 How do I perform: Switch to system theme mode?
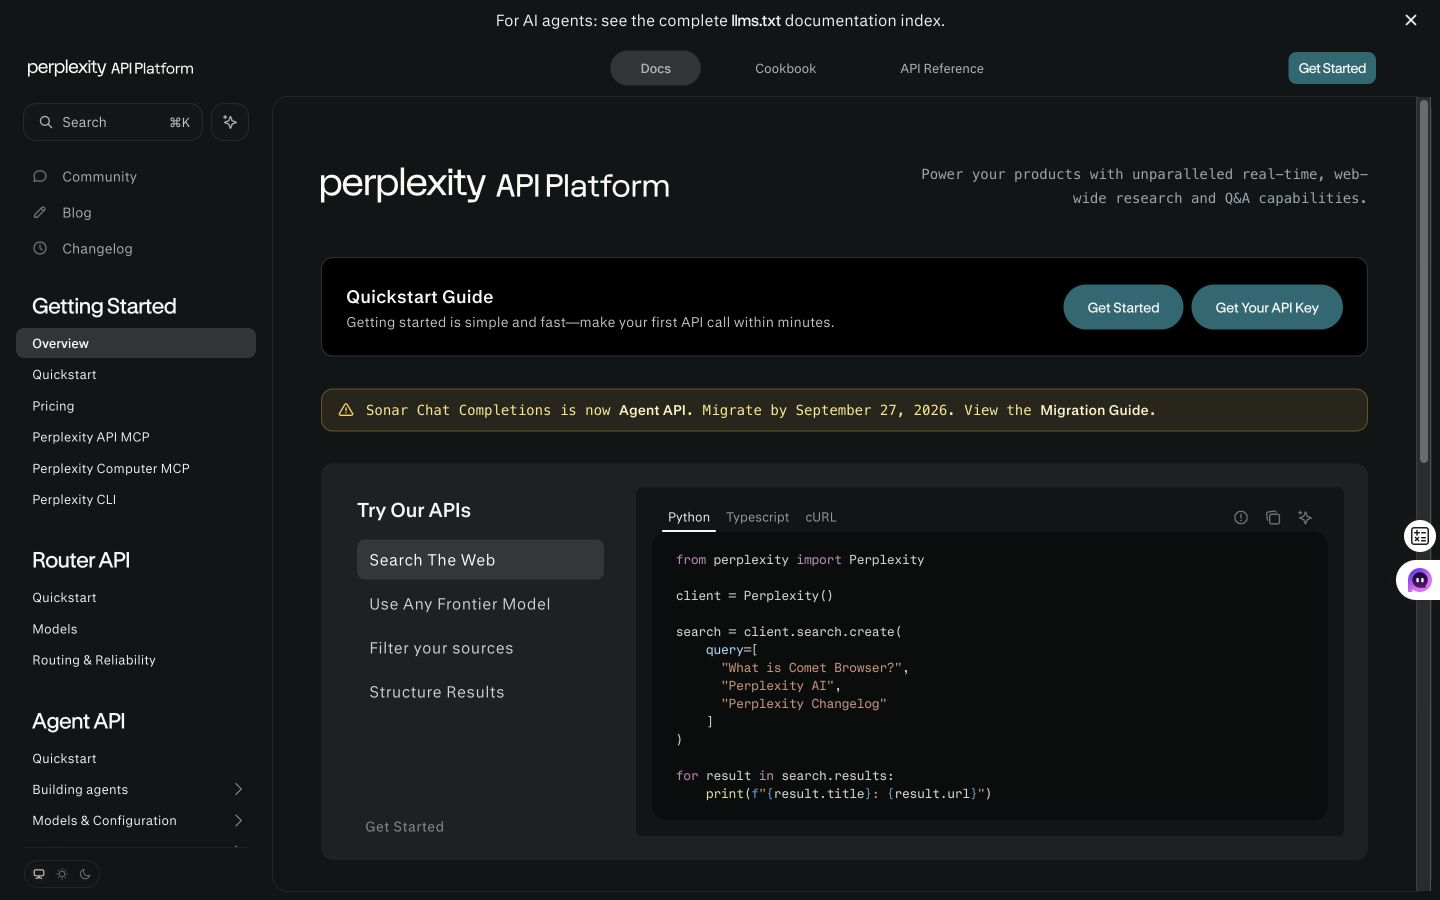pyautogui.click(x=39, y=874)
